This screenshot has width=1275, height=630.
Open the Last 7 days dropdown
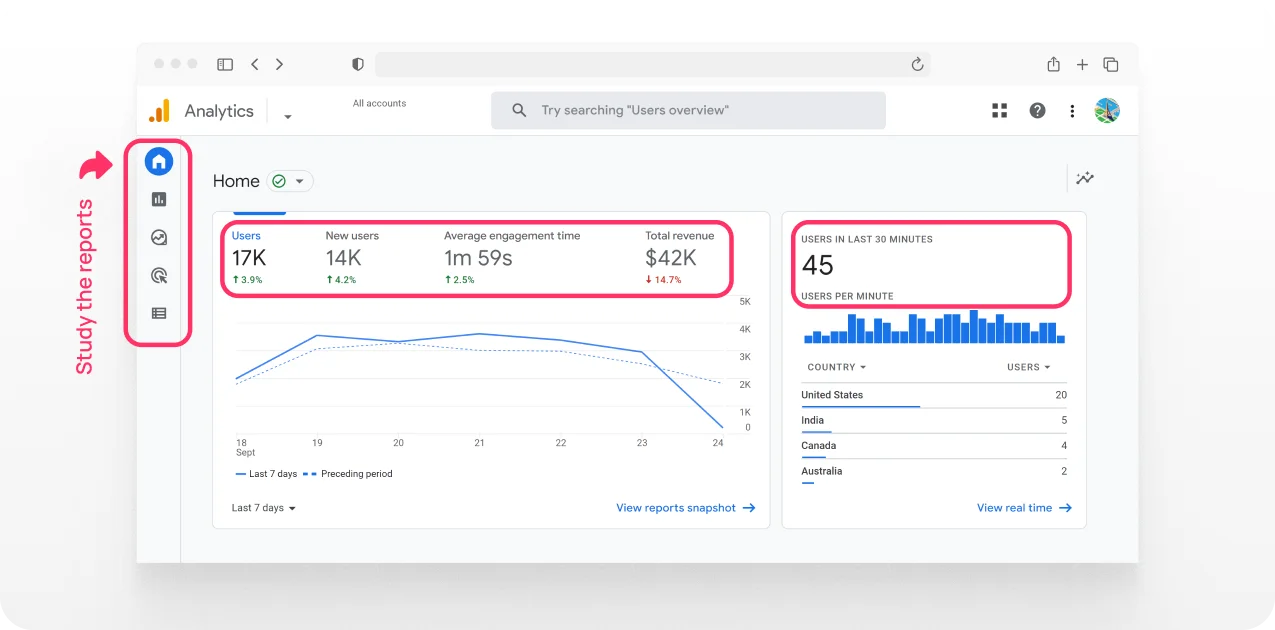coord(264,508)
